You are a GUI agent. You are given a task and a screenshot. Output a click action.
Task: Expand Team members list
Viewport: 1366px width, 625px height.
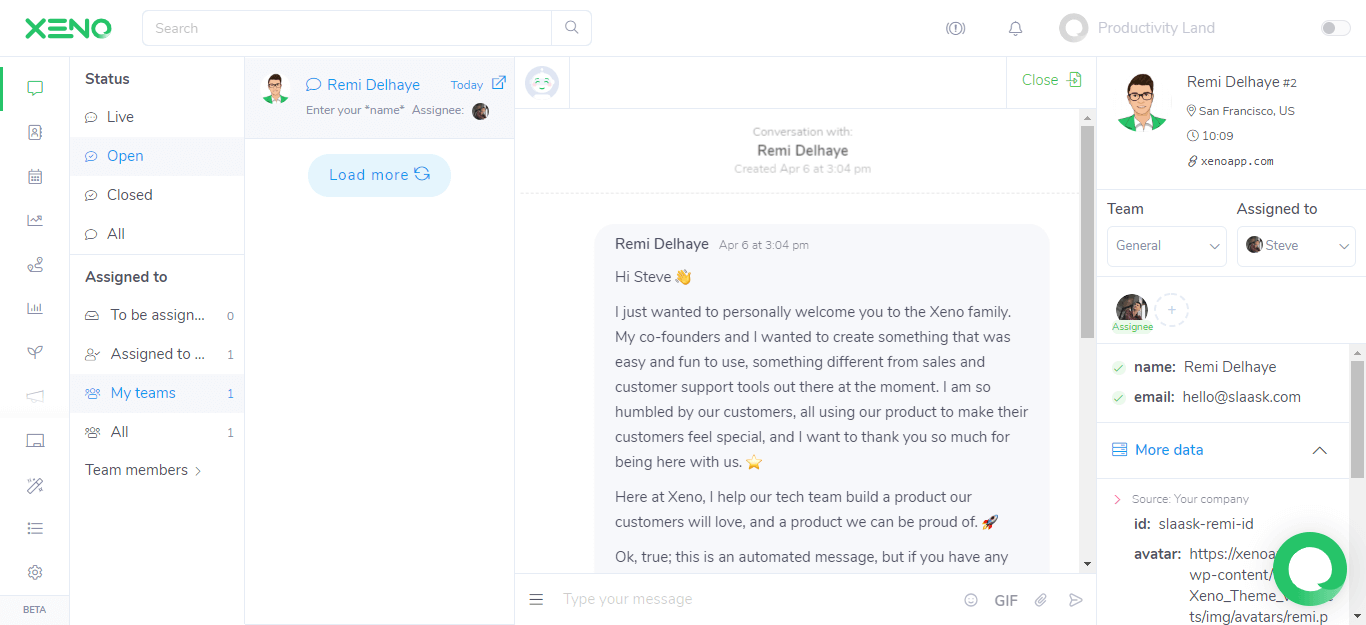(144, 470)
